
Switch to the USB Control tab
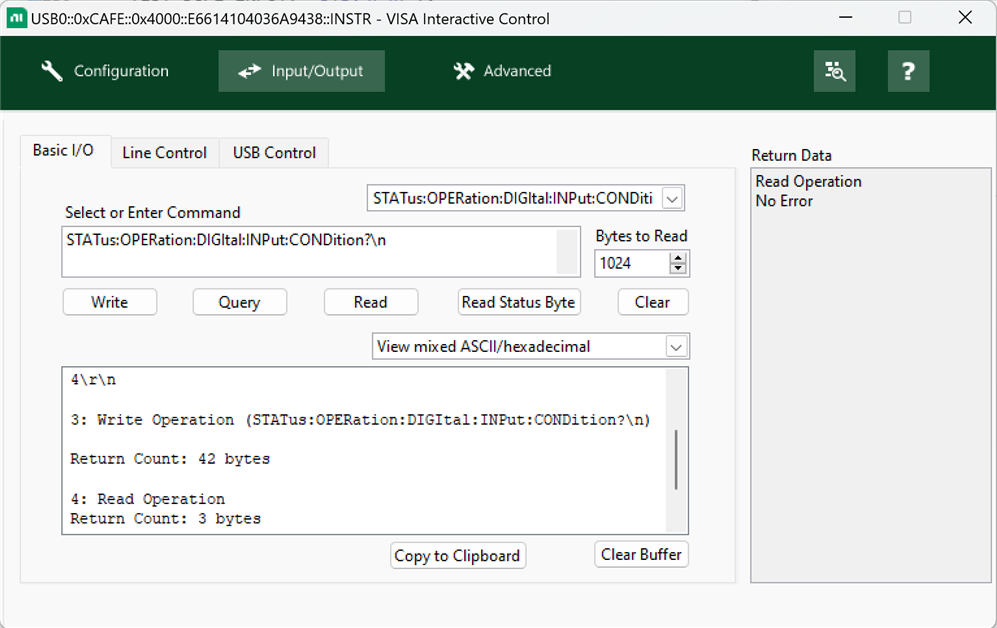point(274,153)
